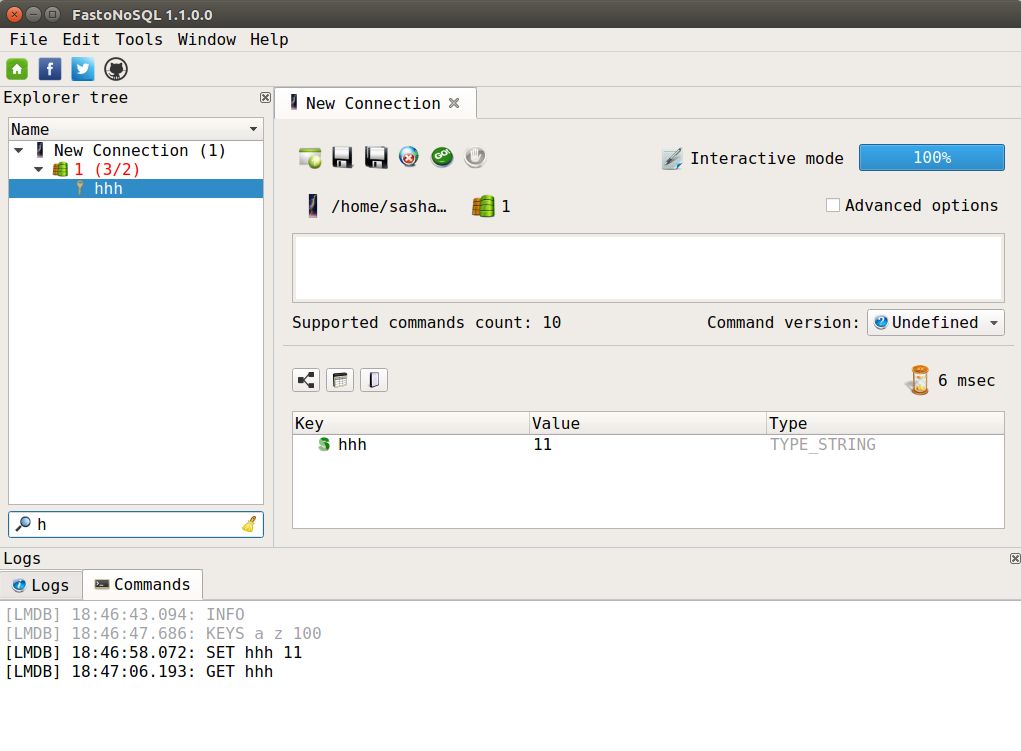Click the Interactive mode label

[767, 158]
